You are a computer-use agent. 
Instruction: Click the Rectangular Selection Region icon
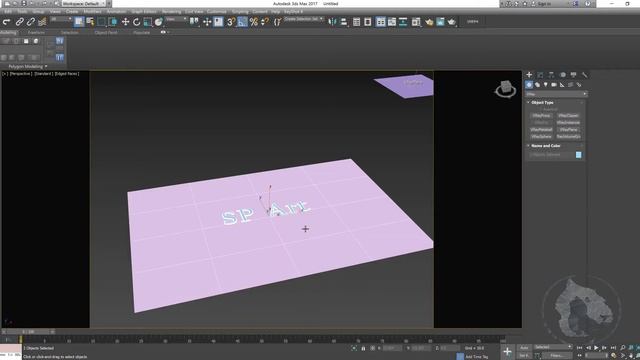(101, 22)
